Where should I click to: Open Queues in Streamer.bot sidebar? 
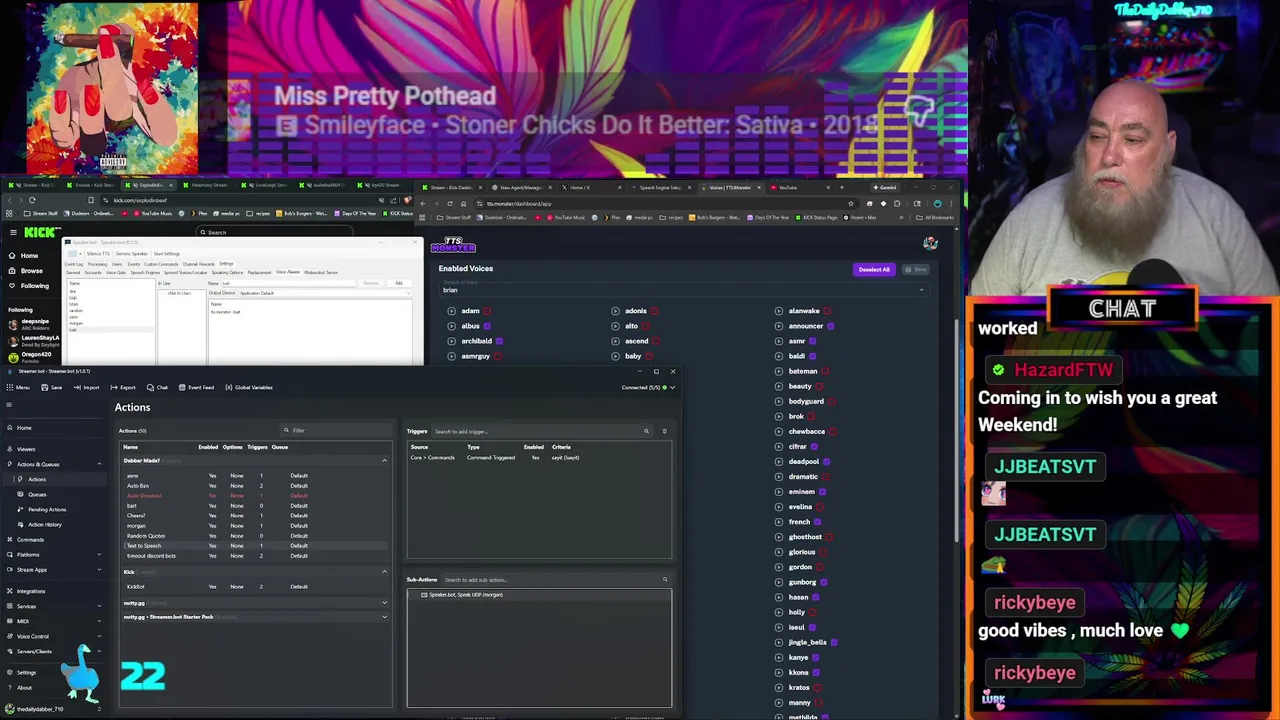click(x=37, y=495)
